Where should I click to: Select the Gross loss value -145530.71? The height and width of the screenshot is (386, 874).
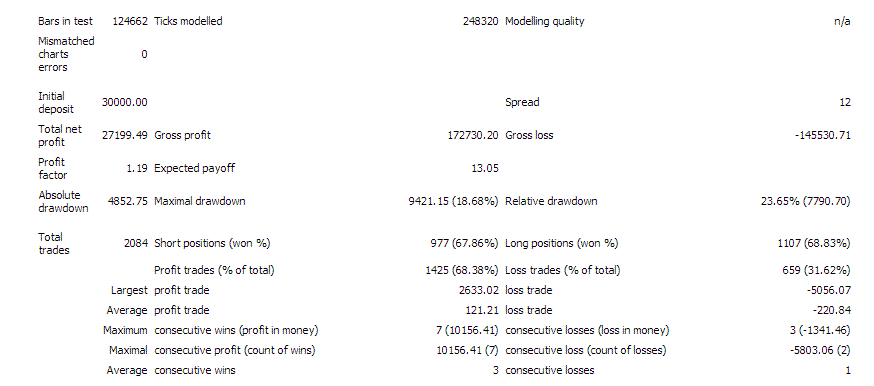[x=823, y=135]
